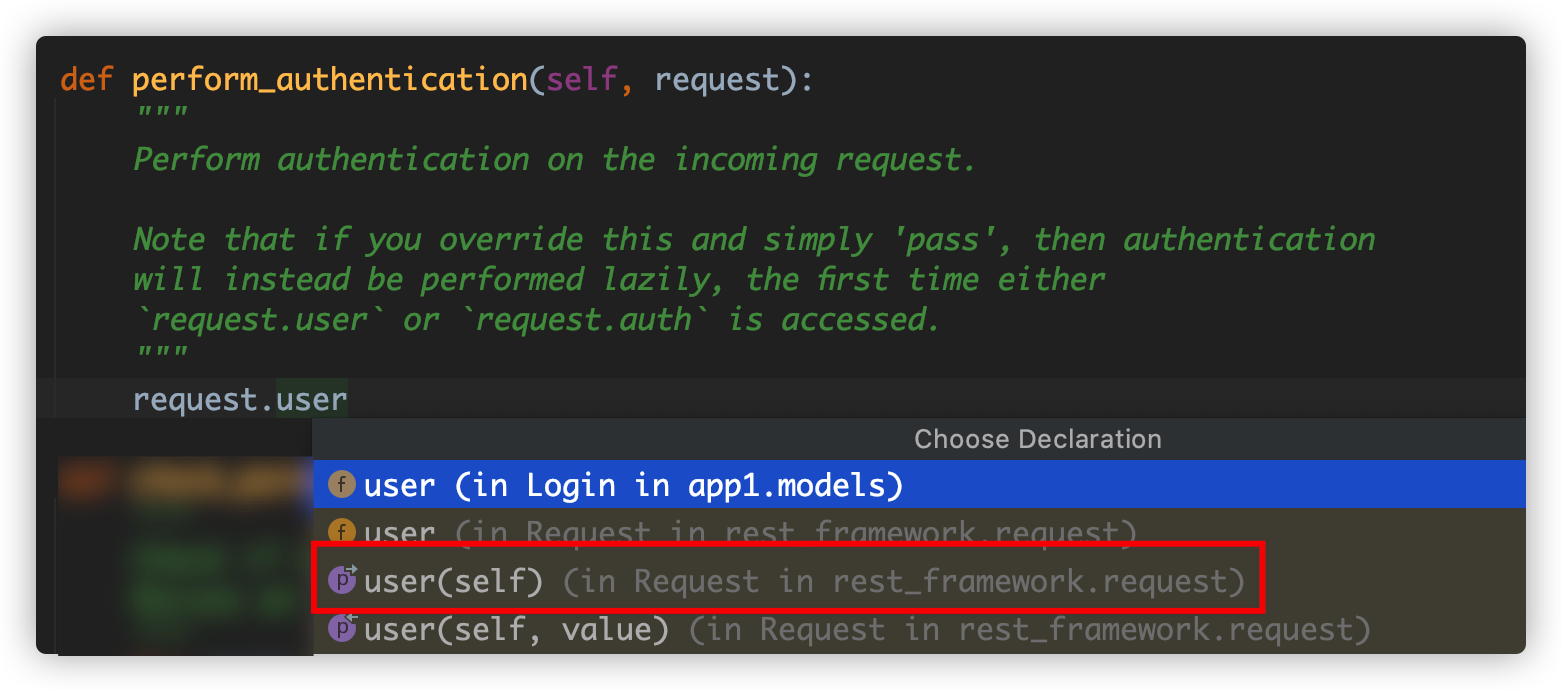
Task: Click "user" in the request.user statement
Action: (311, 400)
